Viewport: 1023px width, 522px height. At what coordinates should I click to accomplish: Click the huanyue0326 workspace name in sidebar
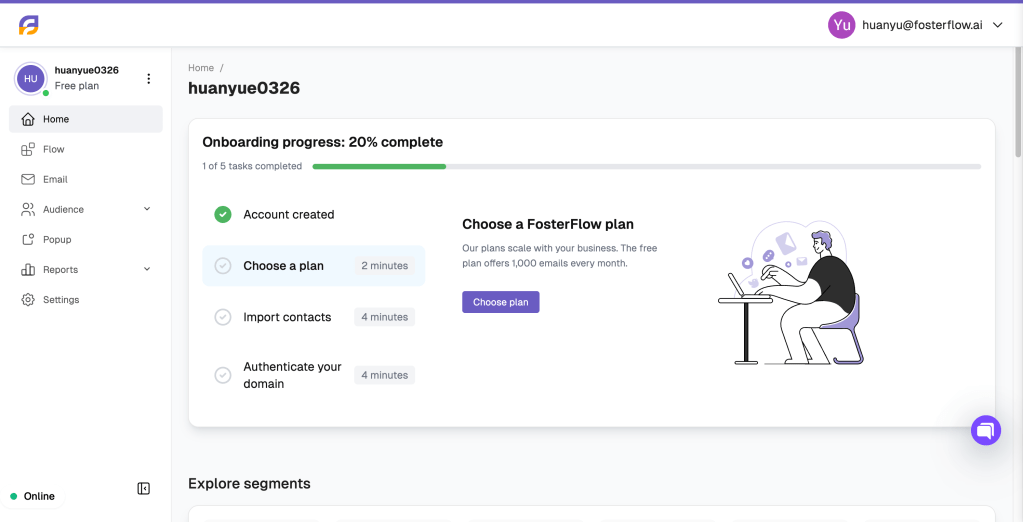(87, 70)
